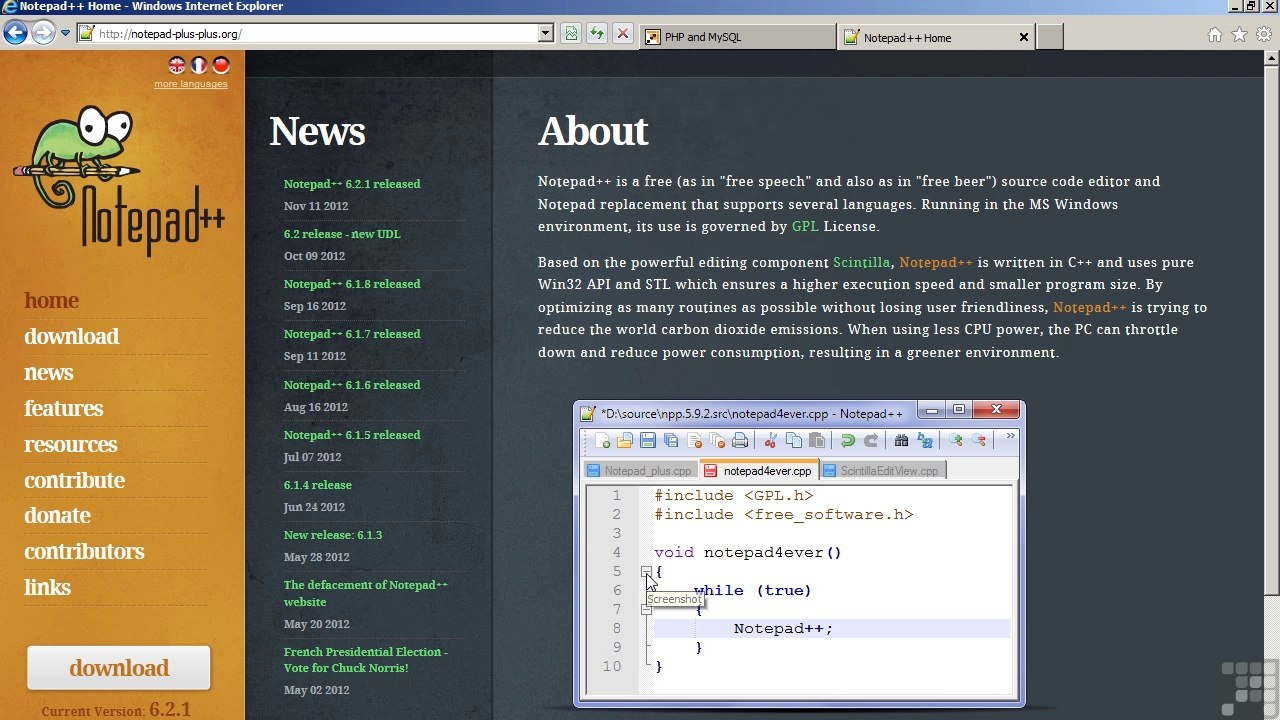Open the recent pages dropdown arrow
The width and height of the screenshot is (1280, 720).
(65, 33)
